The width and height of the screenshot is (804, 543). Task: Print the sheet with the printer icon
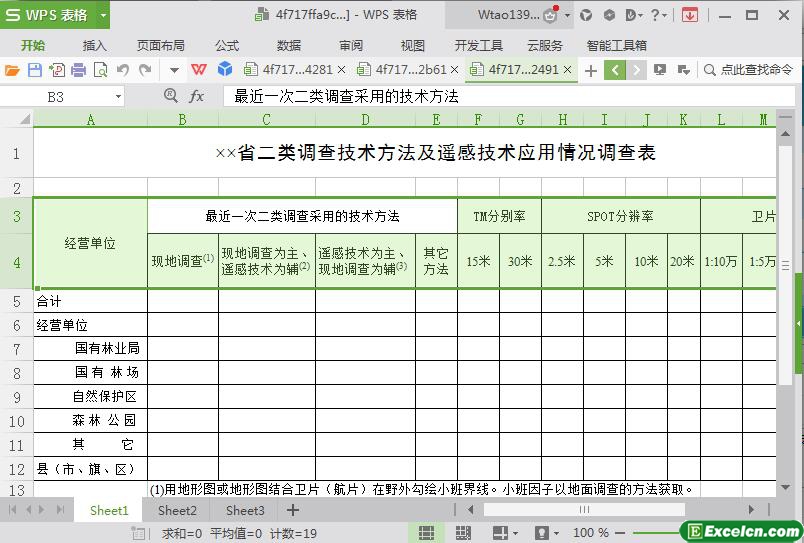(x=78, y=70)
